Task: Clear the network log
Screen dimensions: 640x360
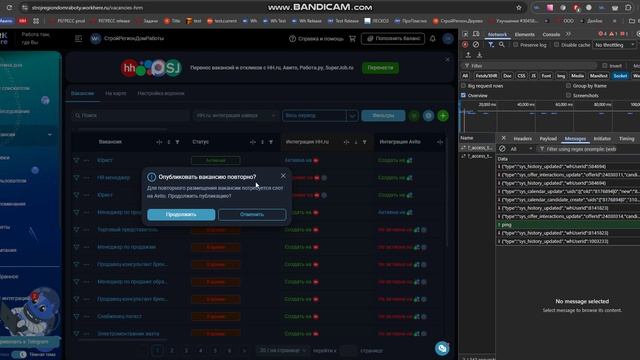Action: (476, 44)
